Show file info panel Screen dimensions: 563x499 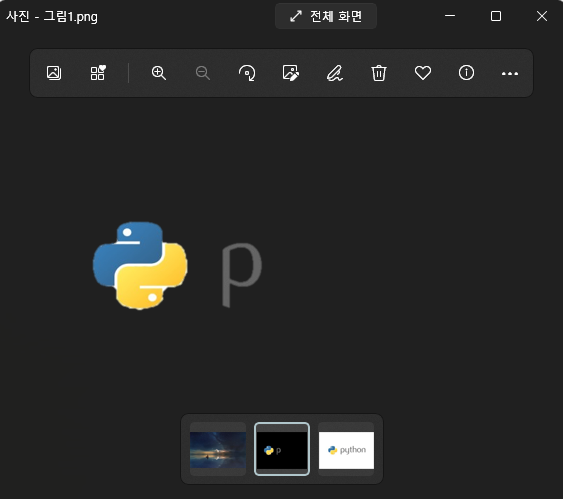[x=466, y=73]
